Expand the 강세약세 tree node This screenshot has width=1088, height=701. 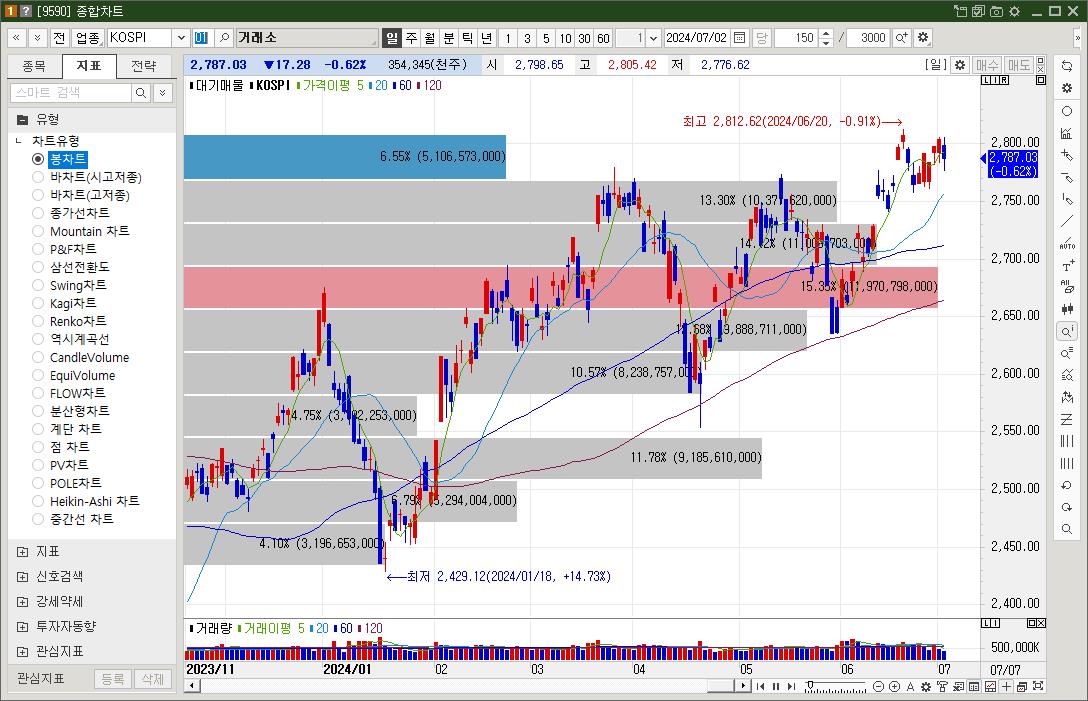[22, 602]
